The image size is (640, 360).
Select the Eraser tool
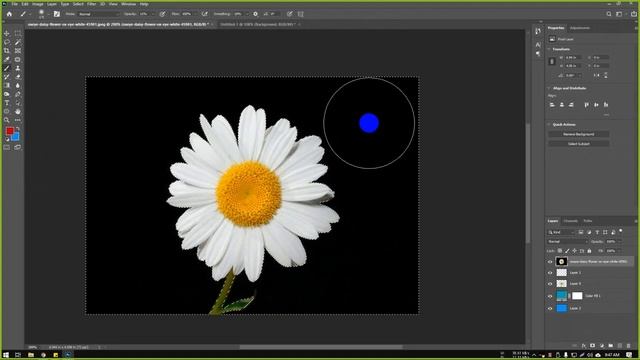tap(18, 77)
